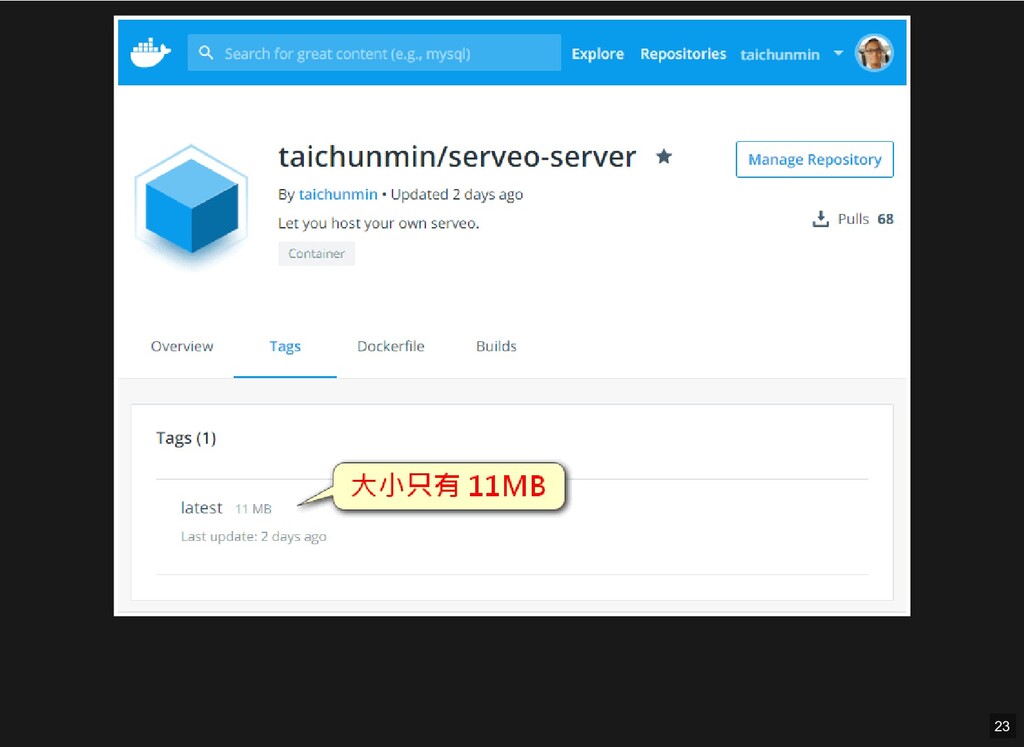Open the Explore page
This screenshot has width=1024, height=747.
[598, 54]
